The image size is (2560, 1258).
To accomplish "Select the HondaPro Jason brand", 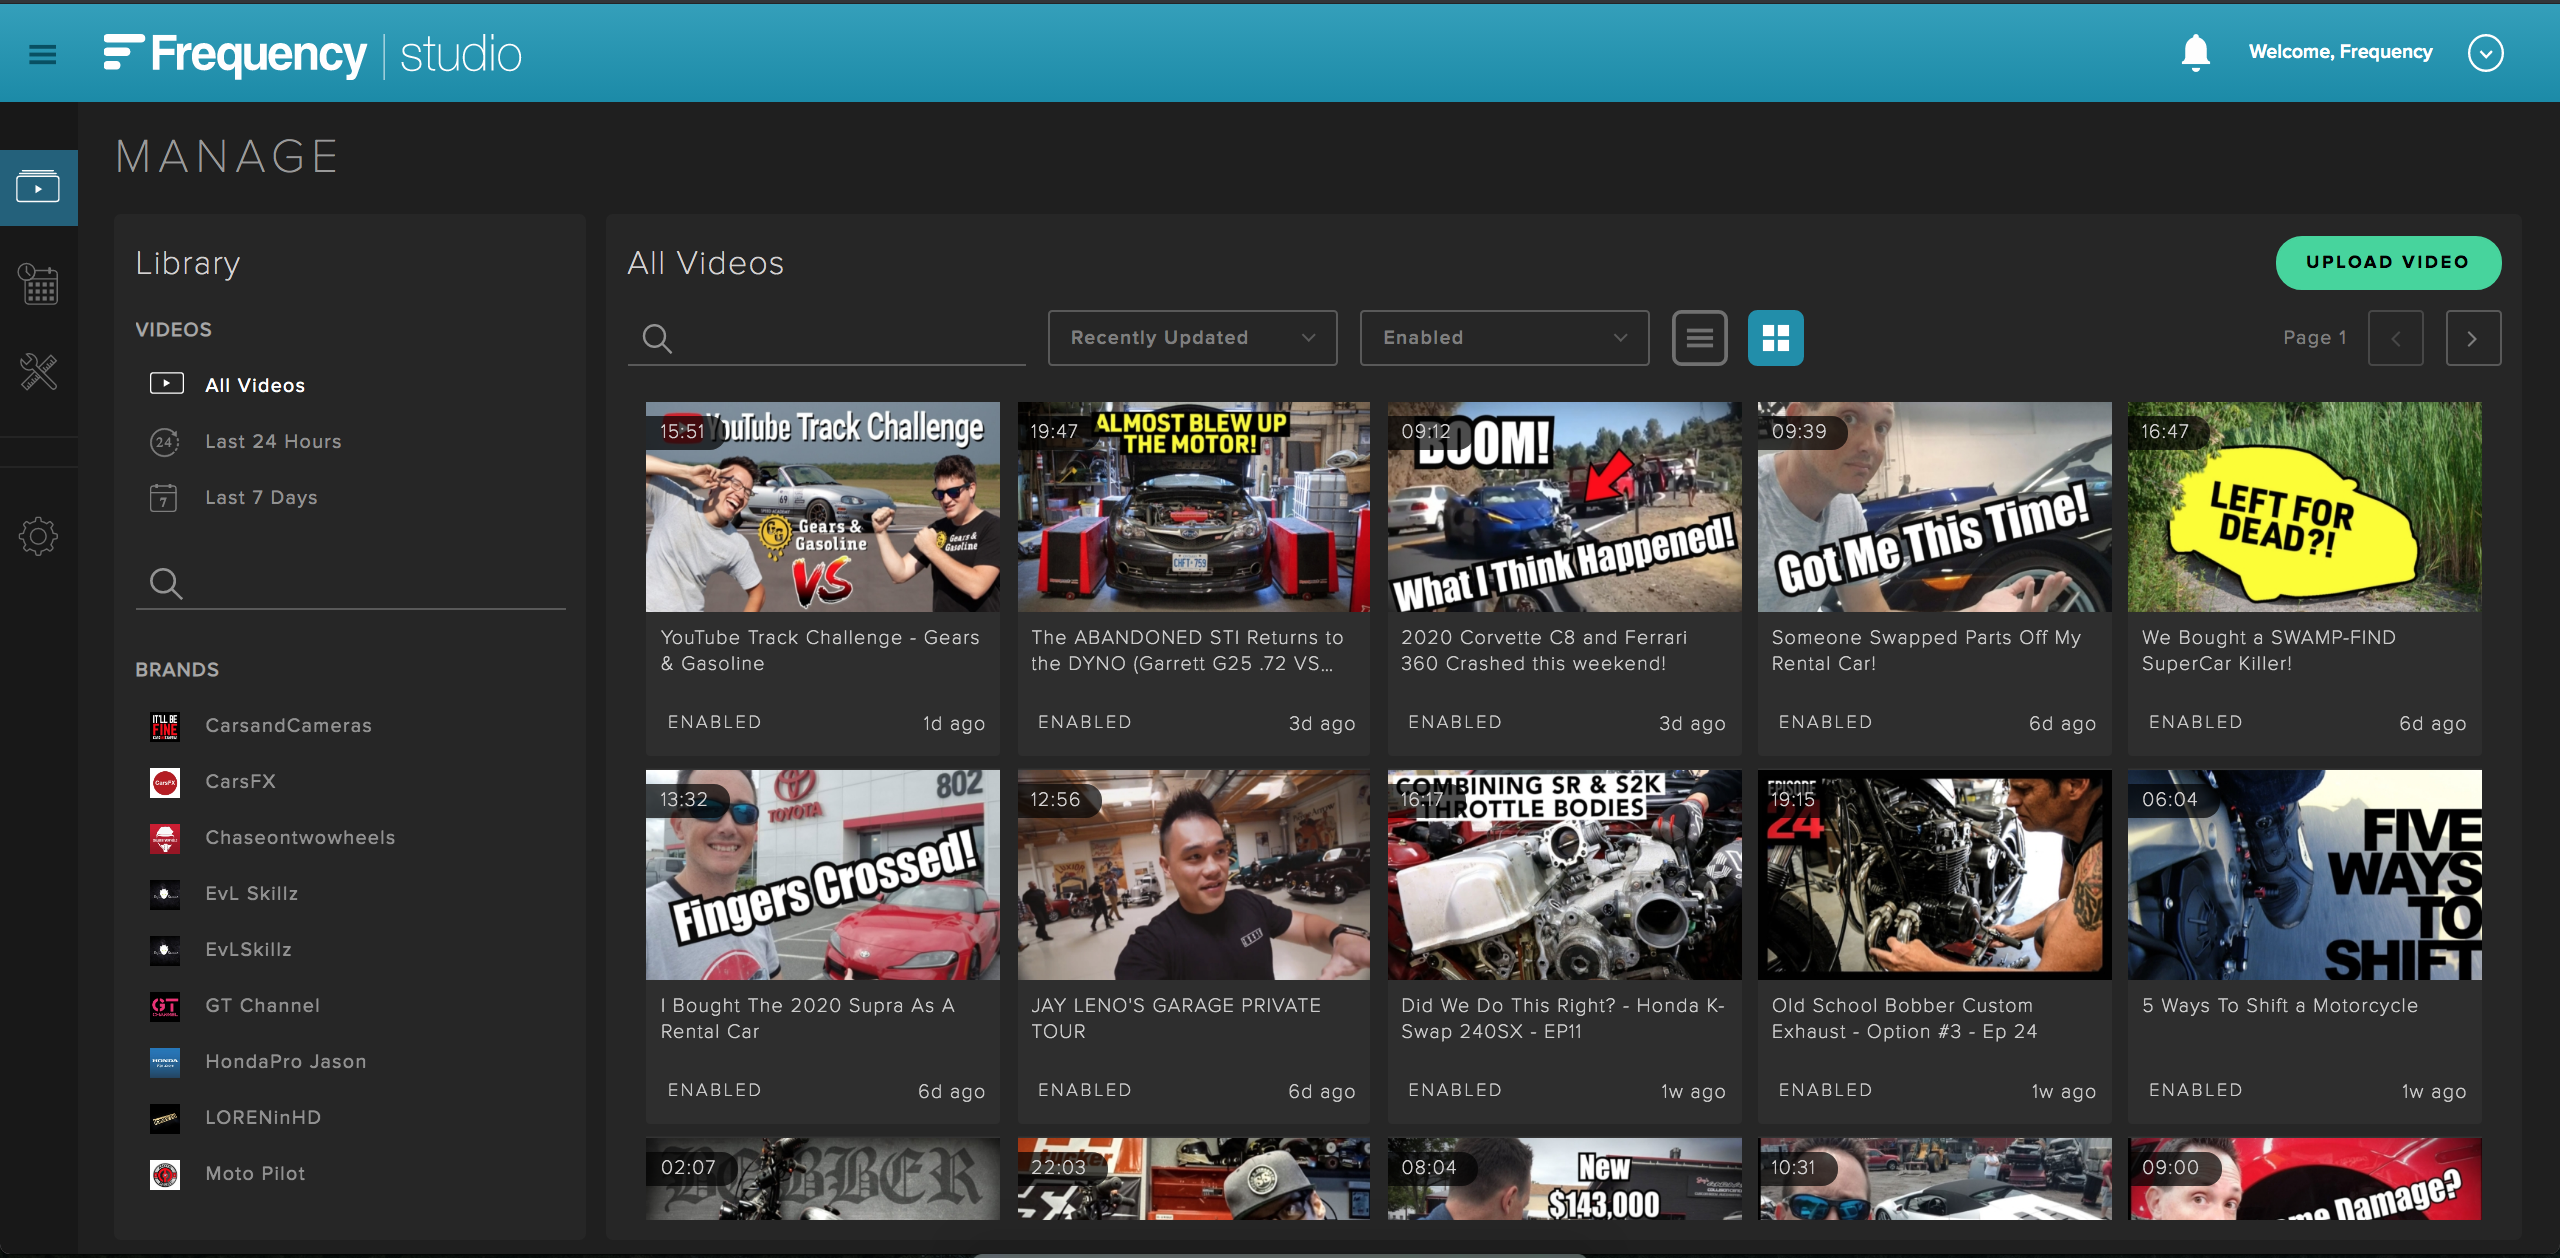I will [x=285, y=1061].
